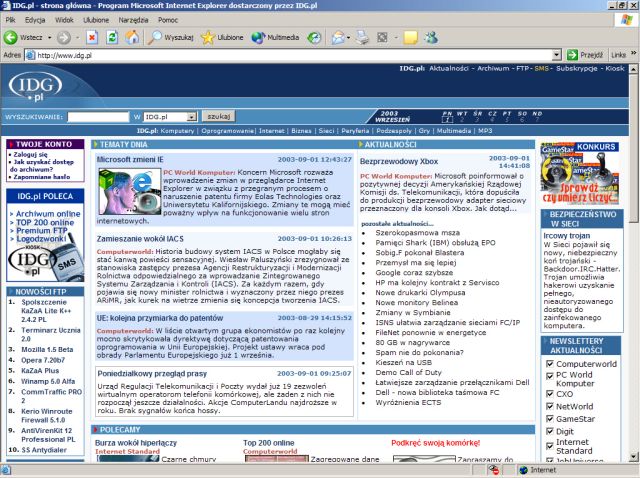Click the Windows flag logo
The height and width of the screenshot is (478, 640).
627,20
